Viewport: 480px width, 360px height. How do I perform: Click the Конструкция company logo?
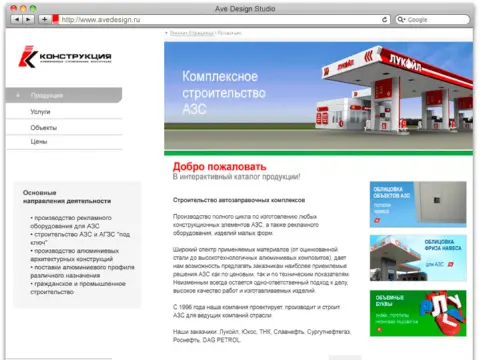click(65, 57)
